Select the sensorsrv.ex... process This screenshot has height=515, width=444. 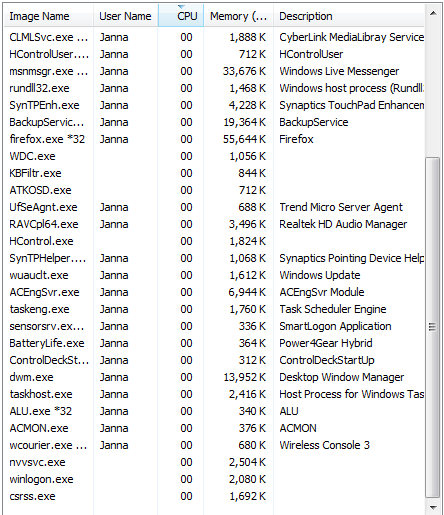pyautogui.click(x=214, y=326)
